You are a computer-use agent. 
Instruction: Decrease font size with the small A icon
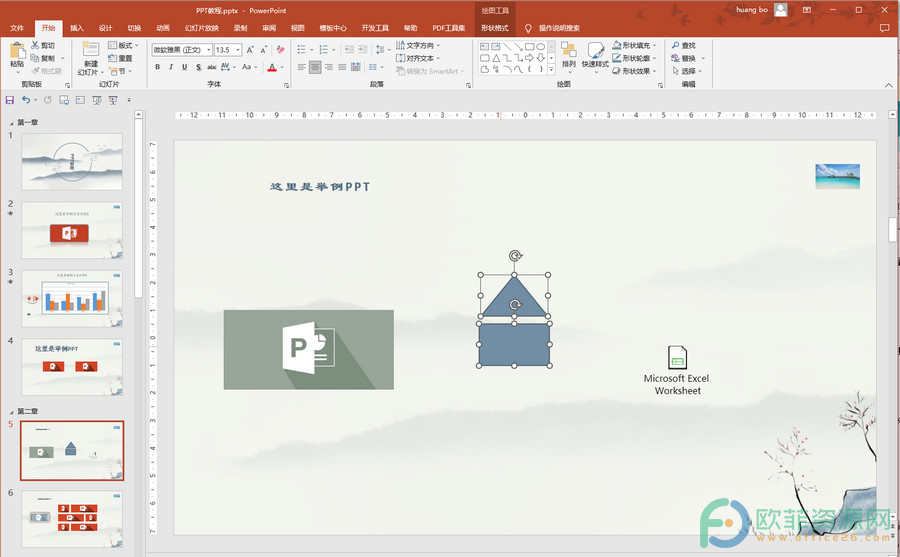point(263,50)
